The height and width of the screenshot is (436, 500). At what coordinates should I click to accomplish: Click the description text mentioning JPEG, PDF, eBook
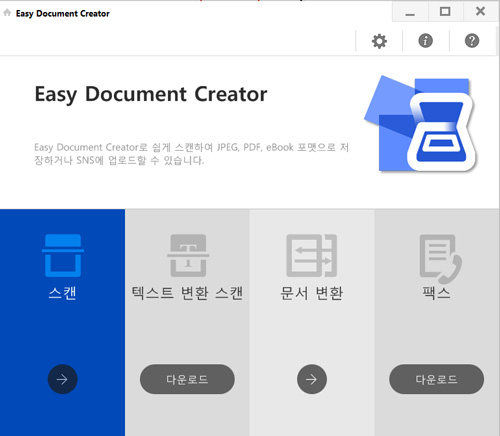coord(191,154)
